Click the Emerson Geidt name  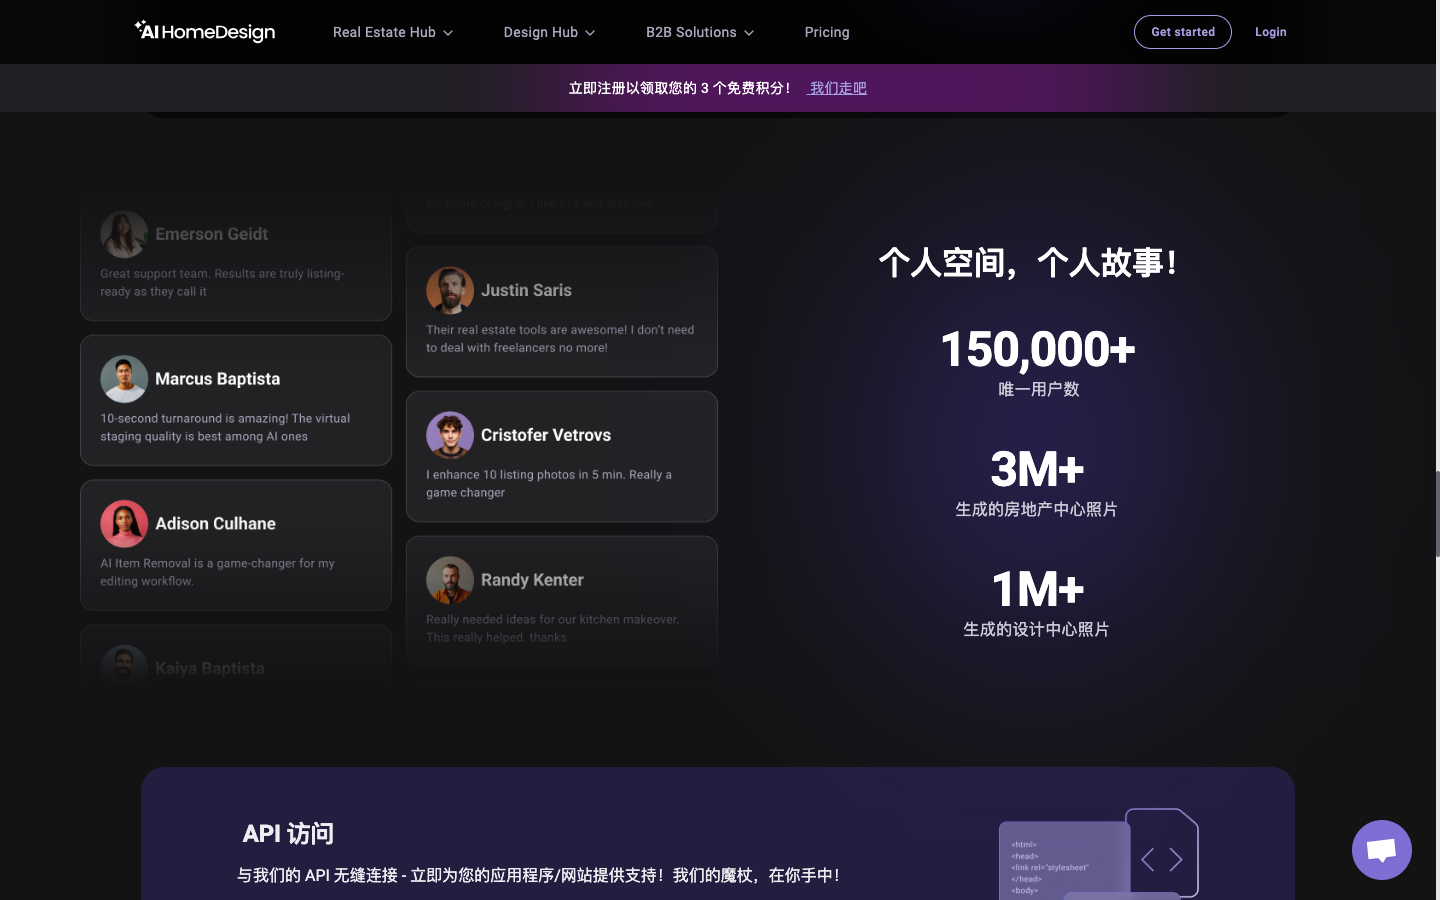[x=211, y=234]
